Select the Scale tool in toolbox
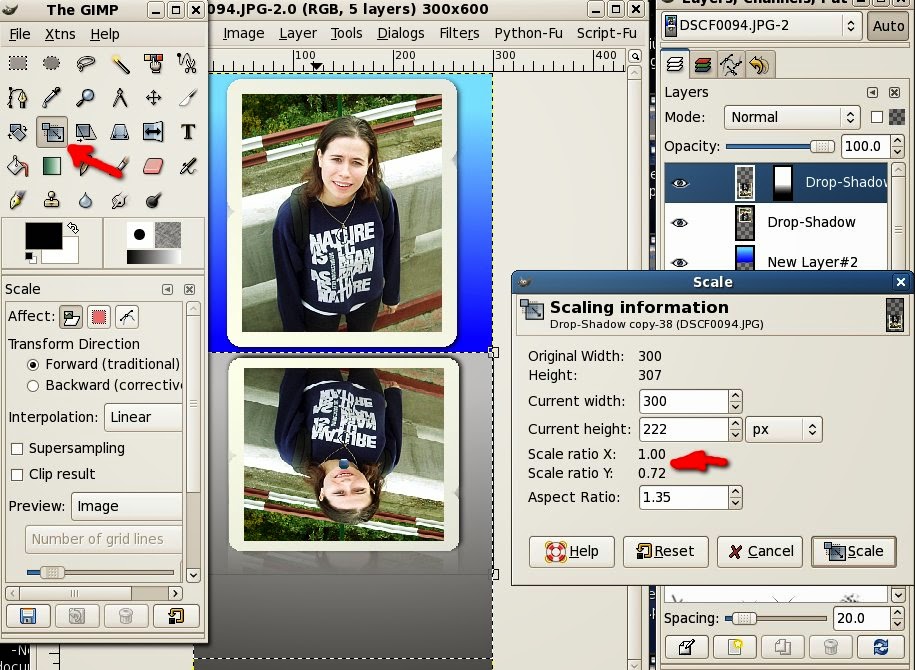The image size is (915, 670). [52, 132]
